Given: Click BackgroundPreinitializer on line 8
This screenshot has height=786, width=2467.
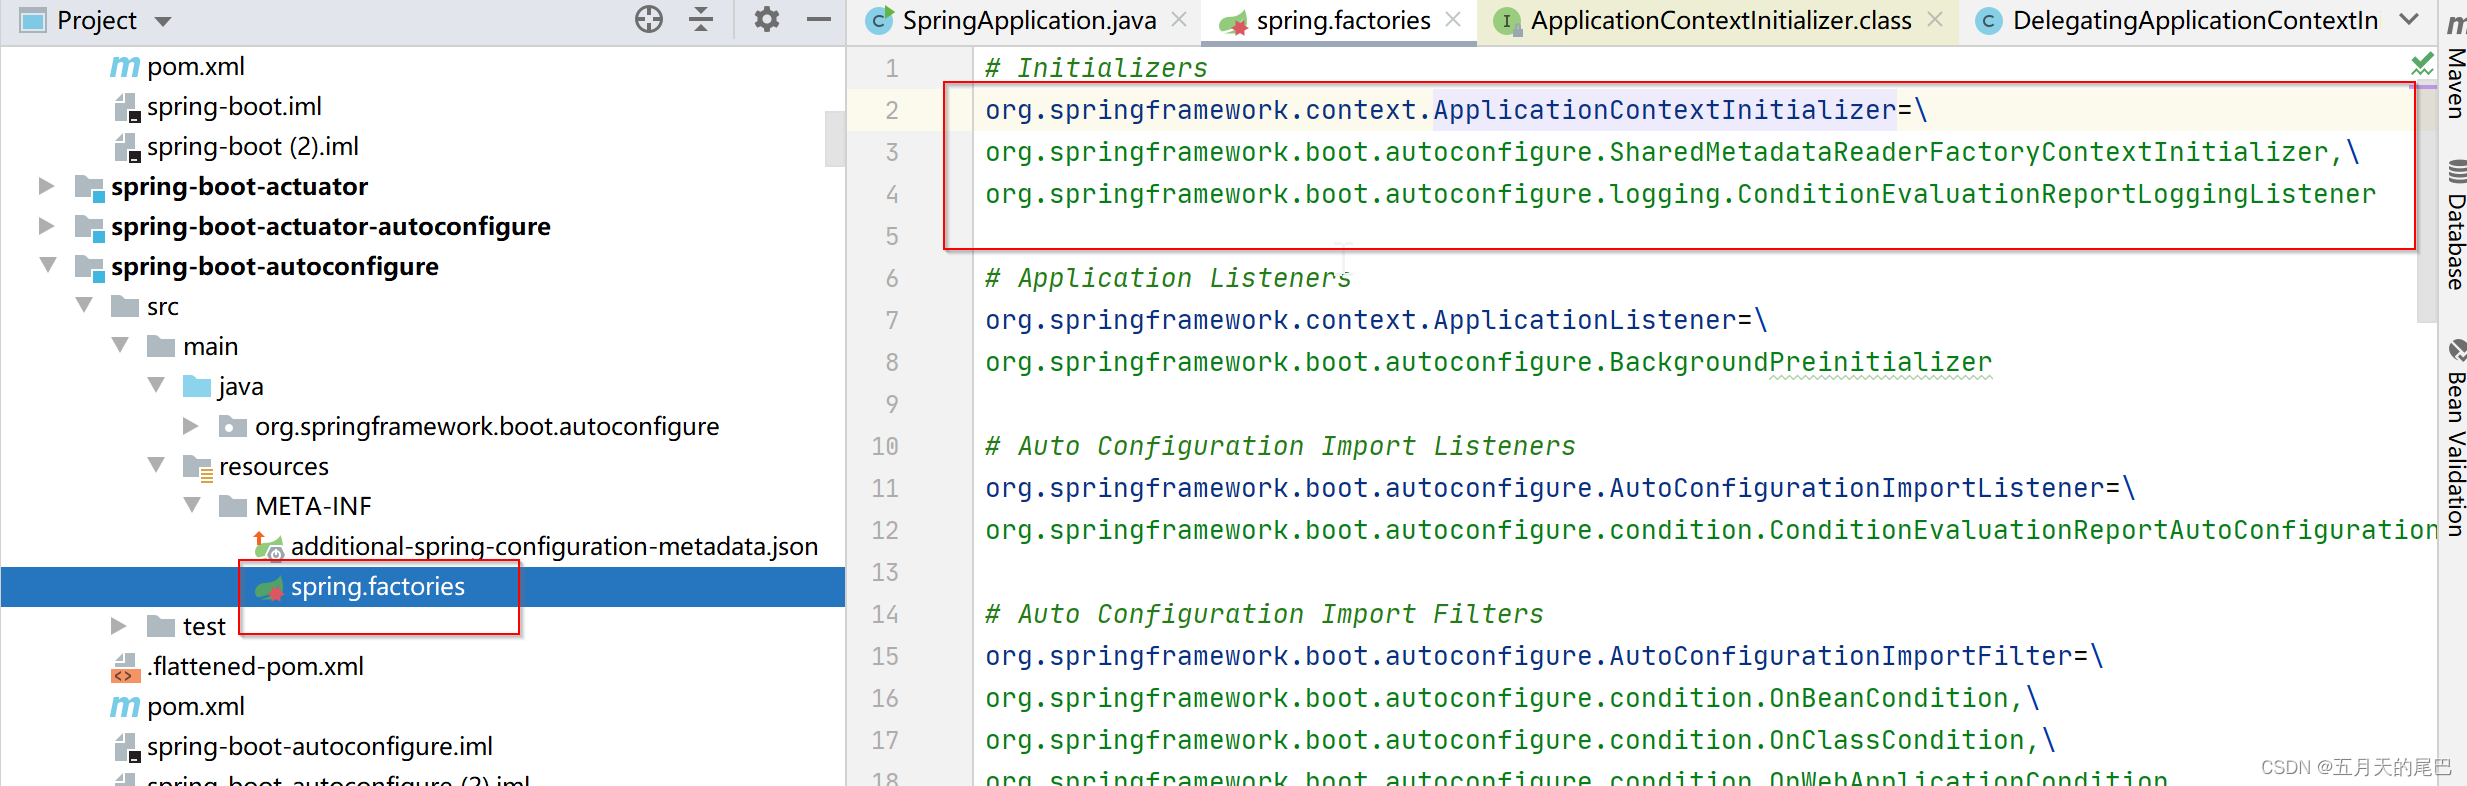Looking at the screenshot, I should coord(1800,362).
